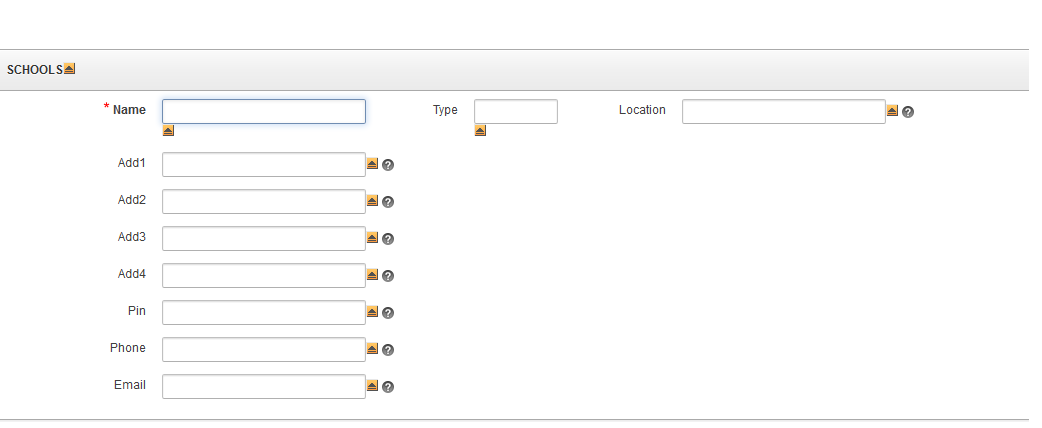Click the help icon beside Pin
This screenshot has height=428, width=1042.
pos(388,313)
